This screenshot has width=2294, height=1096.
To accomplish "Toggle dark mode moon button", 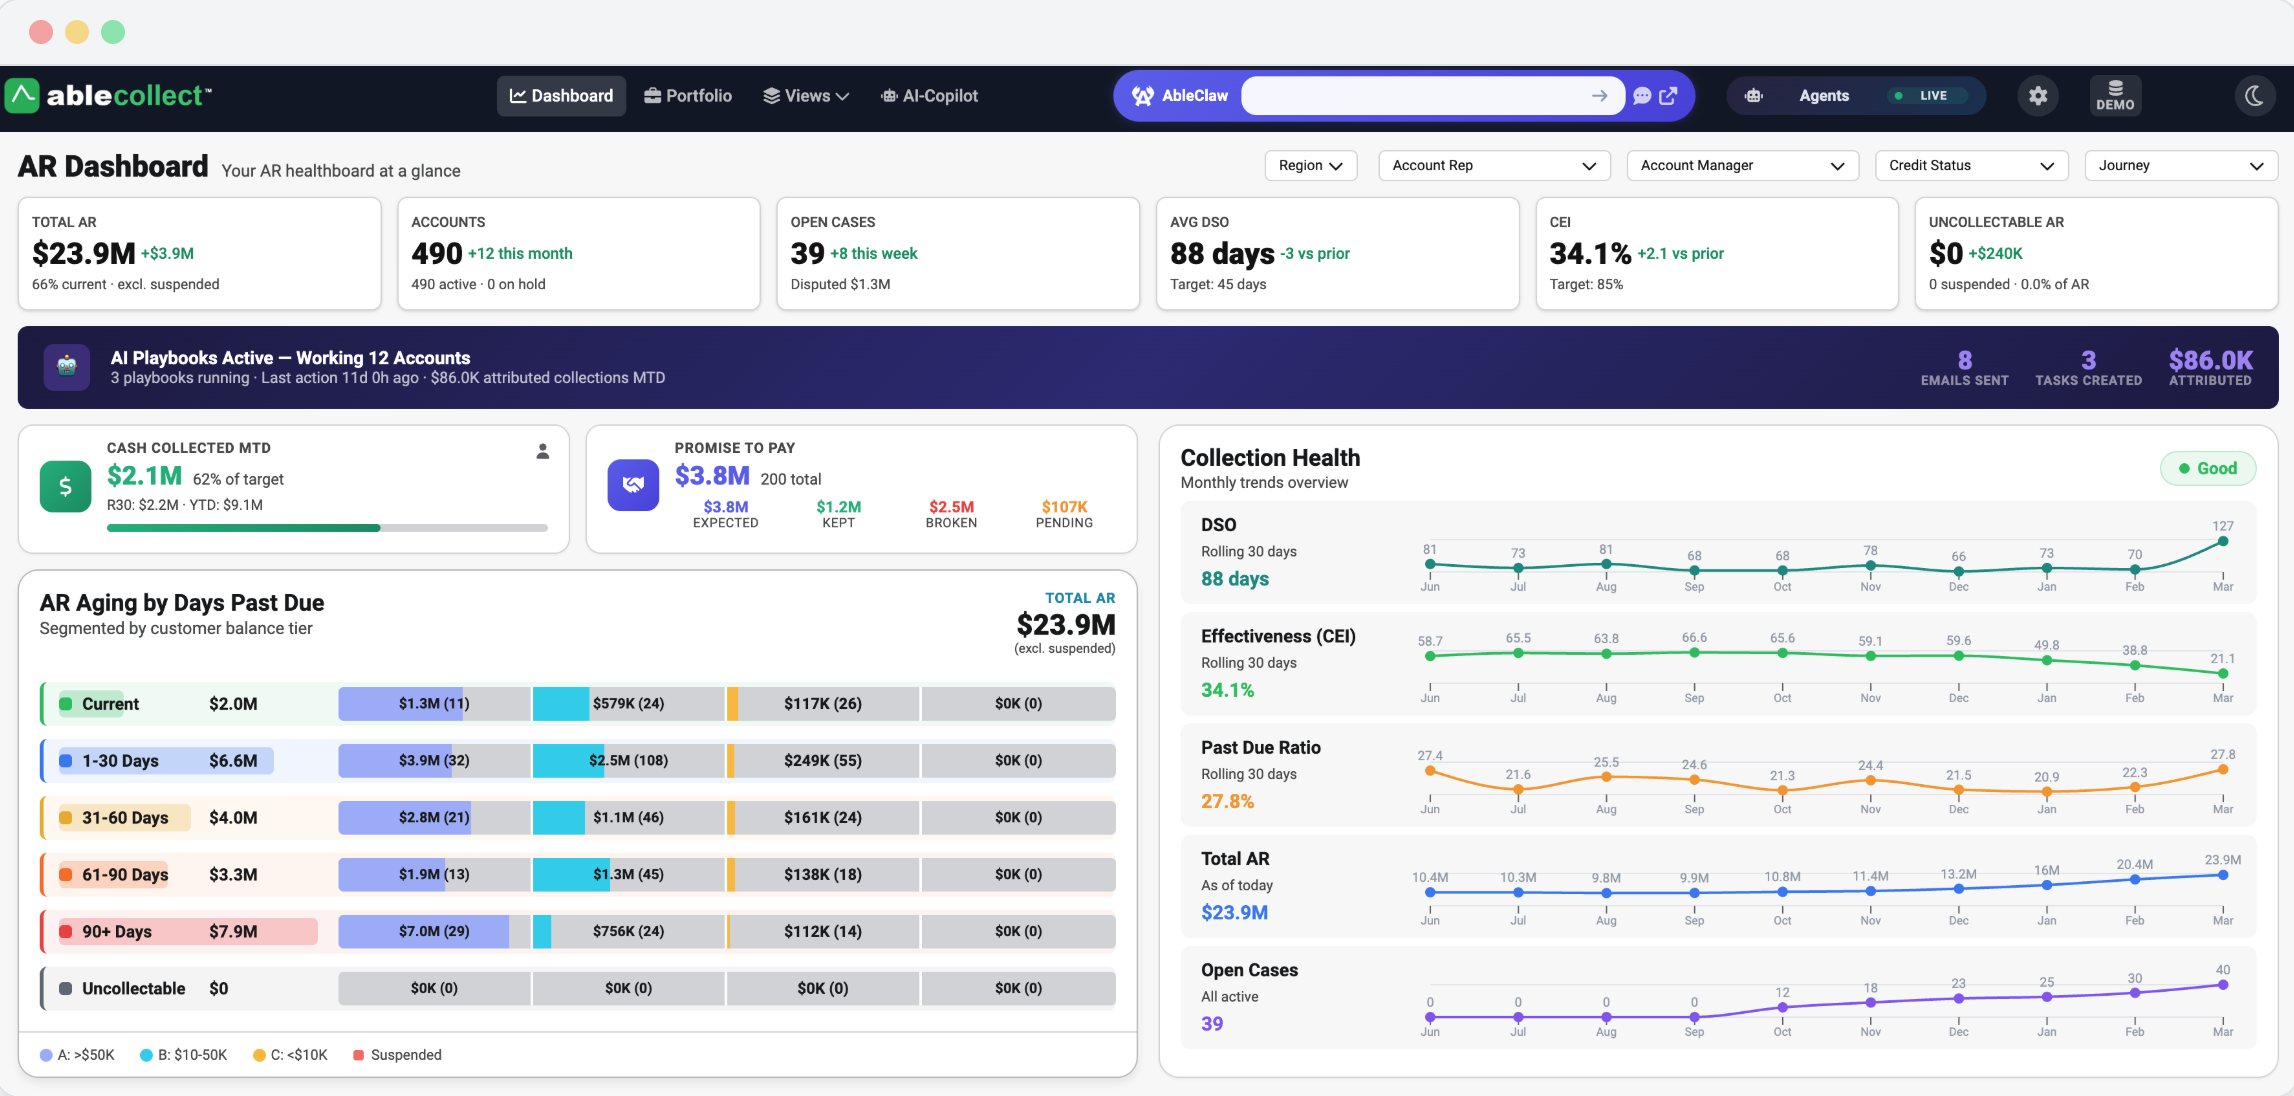I will tap(2254, 96).
